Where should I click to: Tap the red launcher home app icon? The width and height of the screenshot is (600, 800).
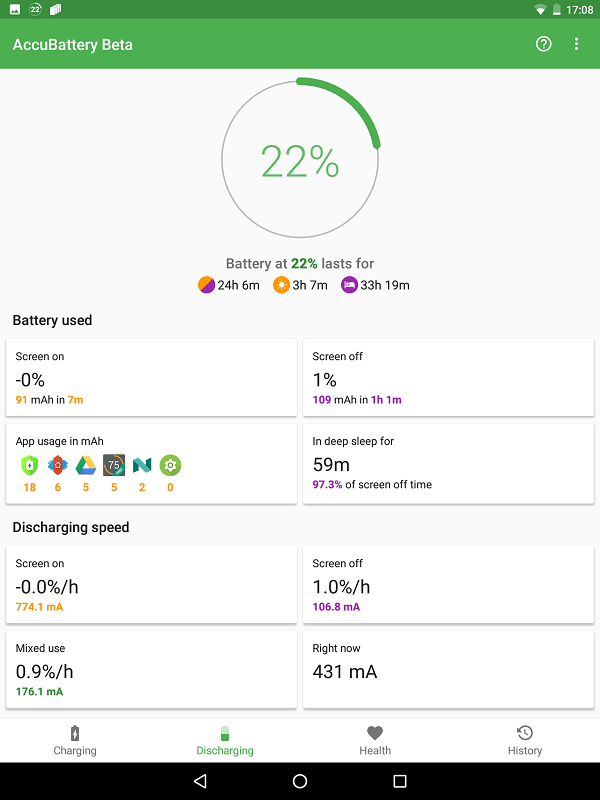58,465
